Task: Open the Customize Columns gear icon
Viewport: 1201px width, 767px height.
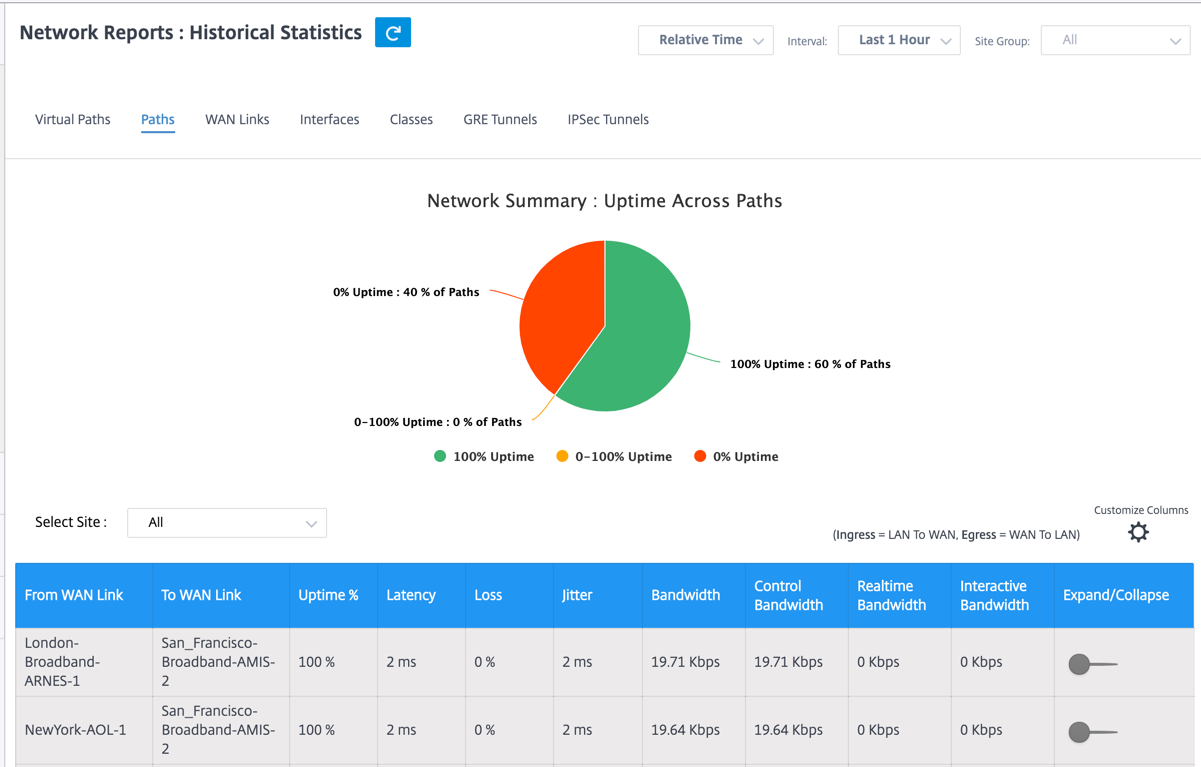Action: (x=1138, y=532)
